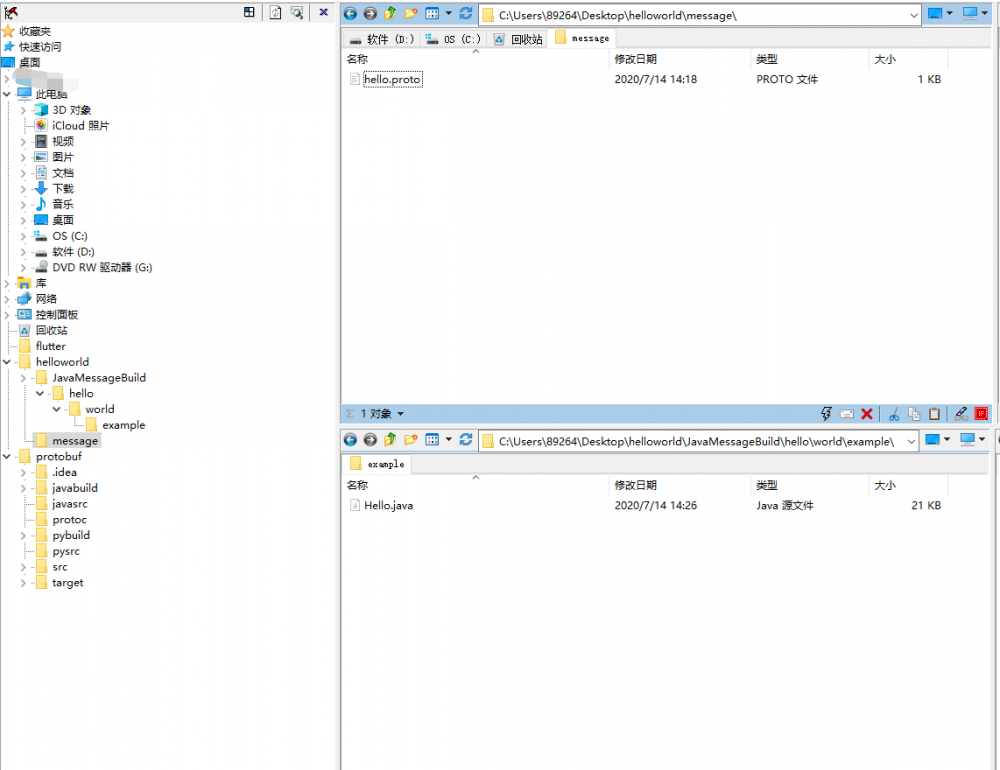Change view mode in bottom pane

coord(432,440)
